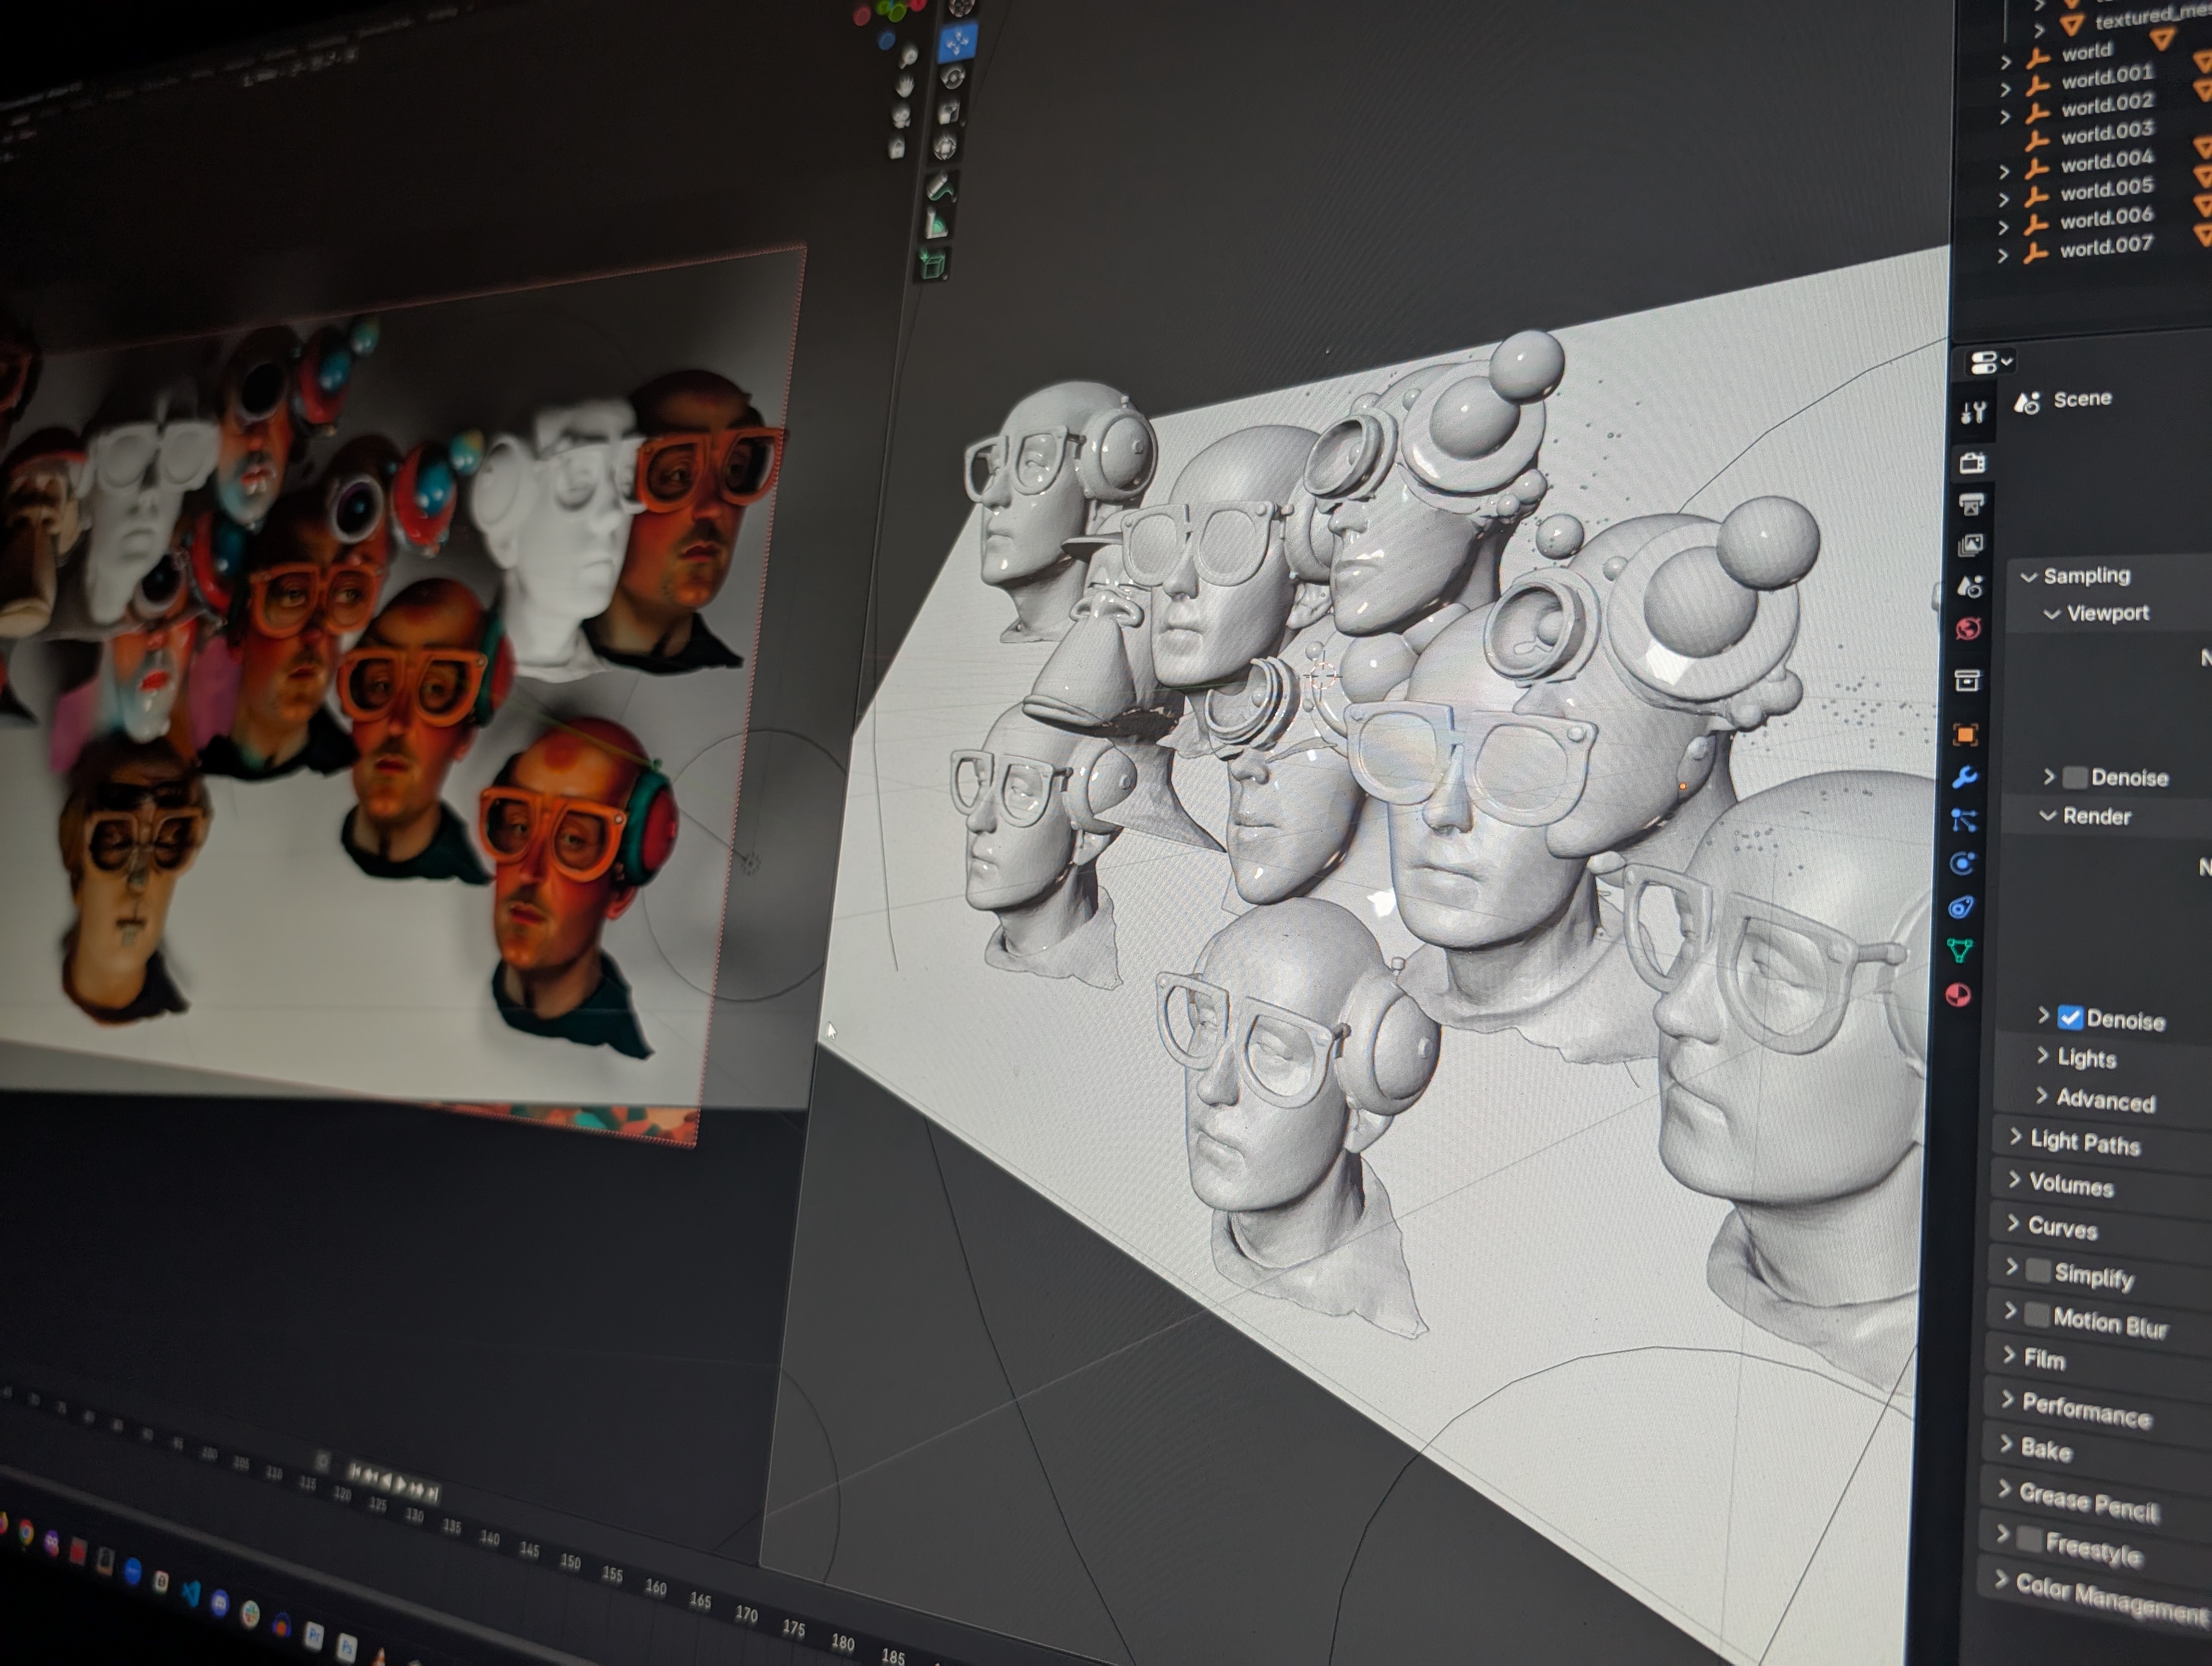Jump to the start frame in the timeline
Viewport: 2212px width, 1666px height.
[x=356, y=1468]
